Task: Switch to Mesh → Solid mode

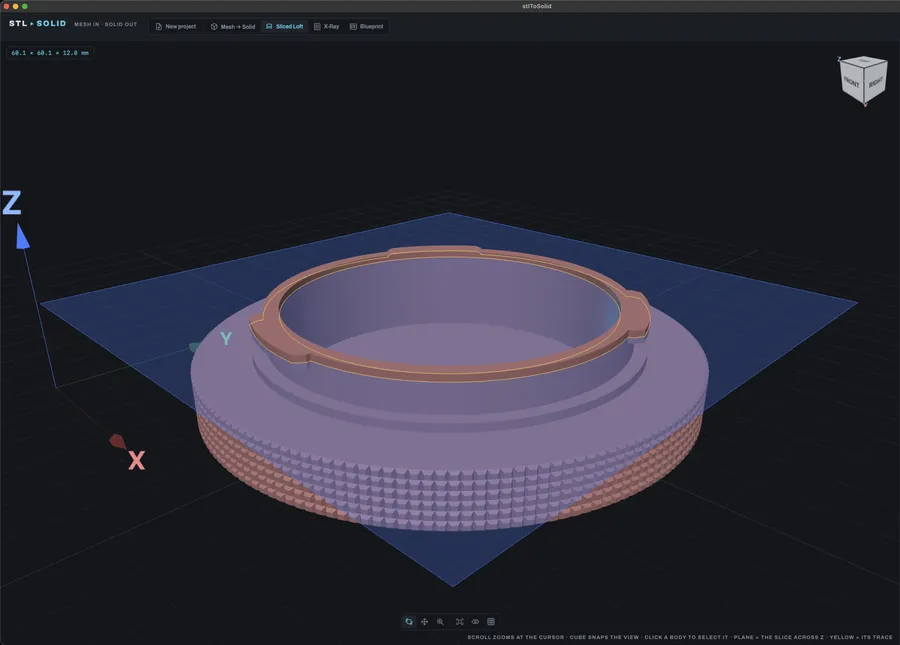Action: pyautogui.click(x=233, y=26)
